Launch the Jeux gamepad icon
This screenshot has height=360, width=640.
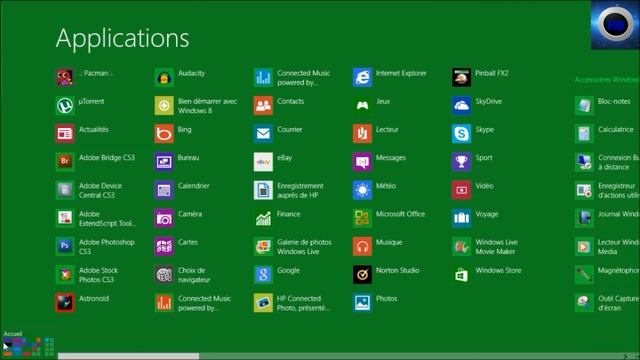coord(362,105)
